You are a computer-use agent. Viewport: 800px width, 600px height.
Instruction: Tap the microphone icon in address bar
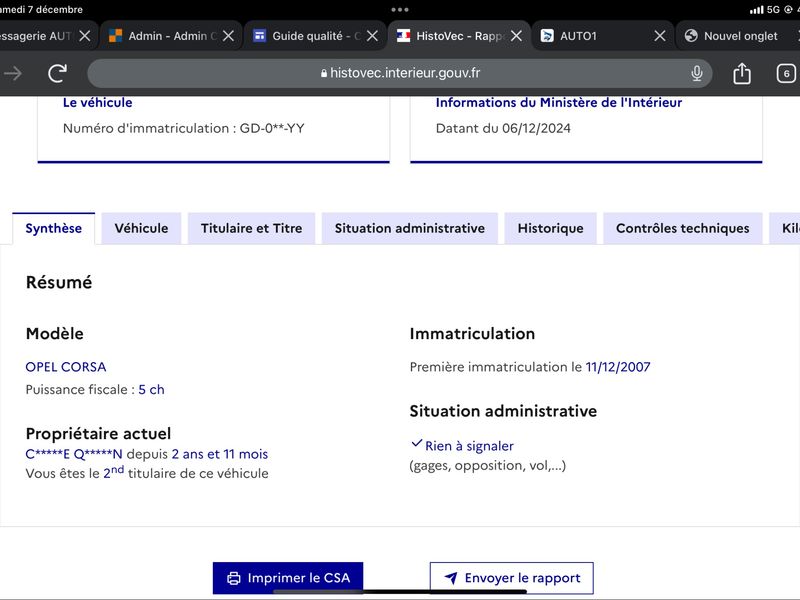(696, 73)
